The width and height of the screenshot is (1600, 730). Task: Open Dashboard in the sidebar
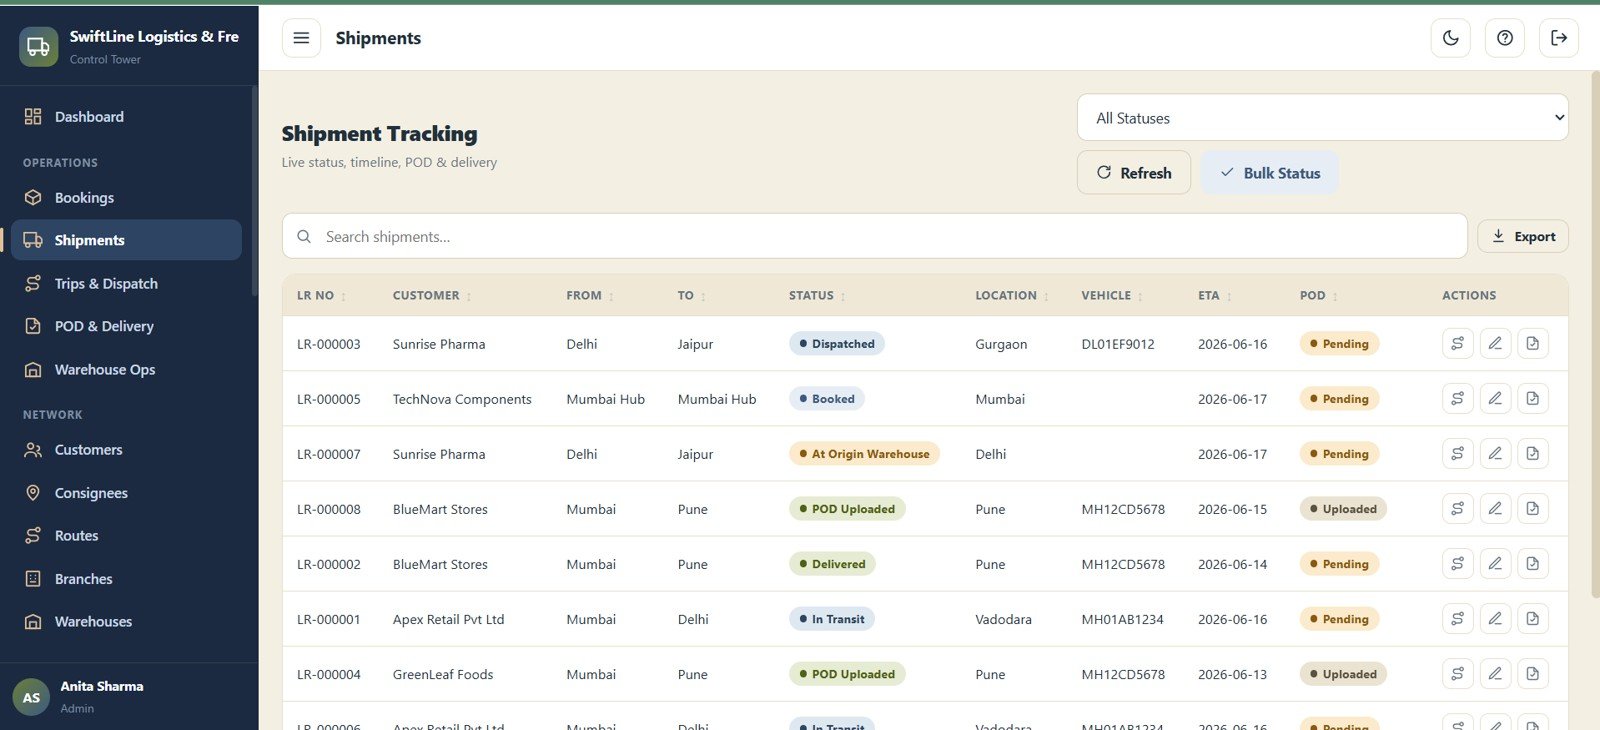point(126,117)
